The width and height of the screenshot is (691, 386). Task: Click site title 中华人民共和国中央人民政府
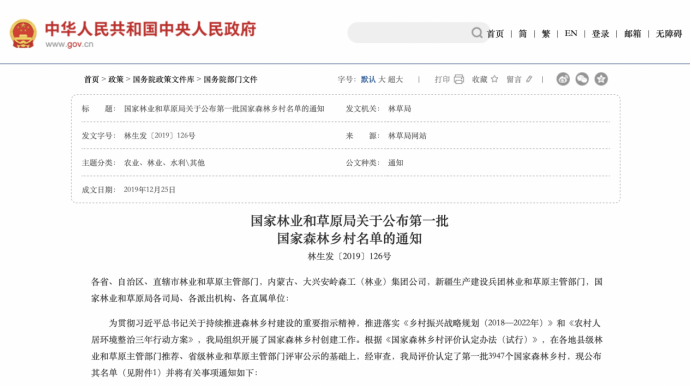tap(151, 29)
